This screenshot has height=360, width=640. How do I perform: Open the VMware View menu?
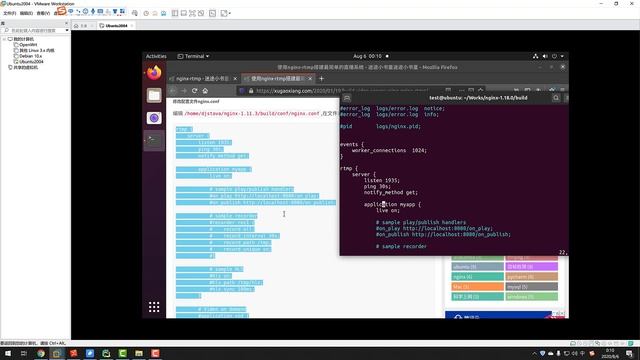(x=43, y=13)
